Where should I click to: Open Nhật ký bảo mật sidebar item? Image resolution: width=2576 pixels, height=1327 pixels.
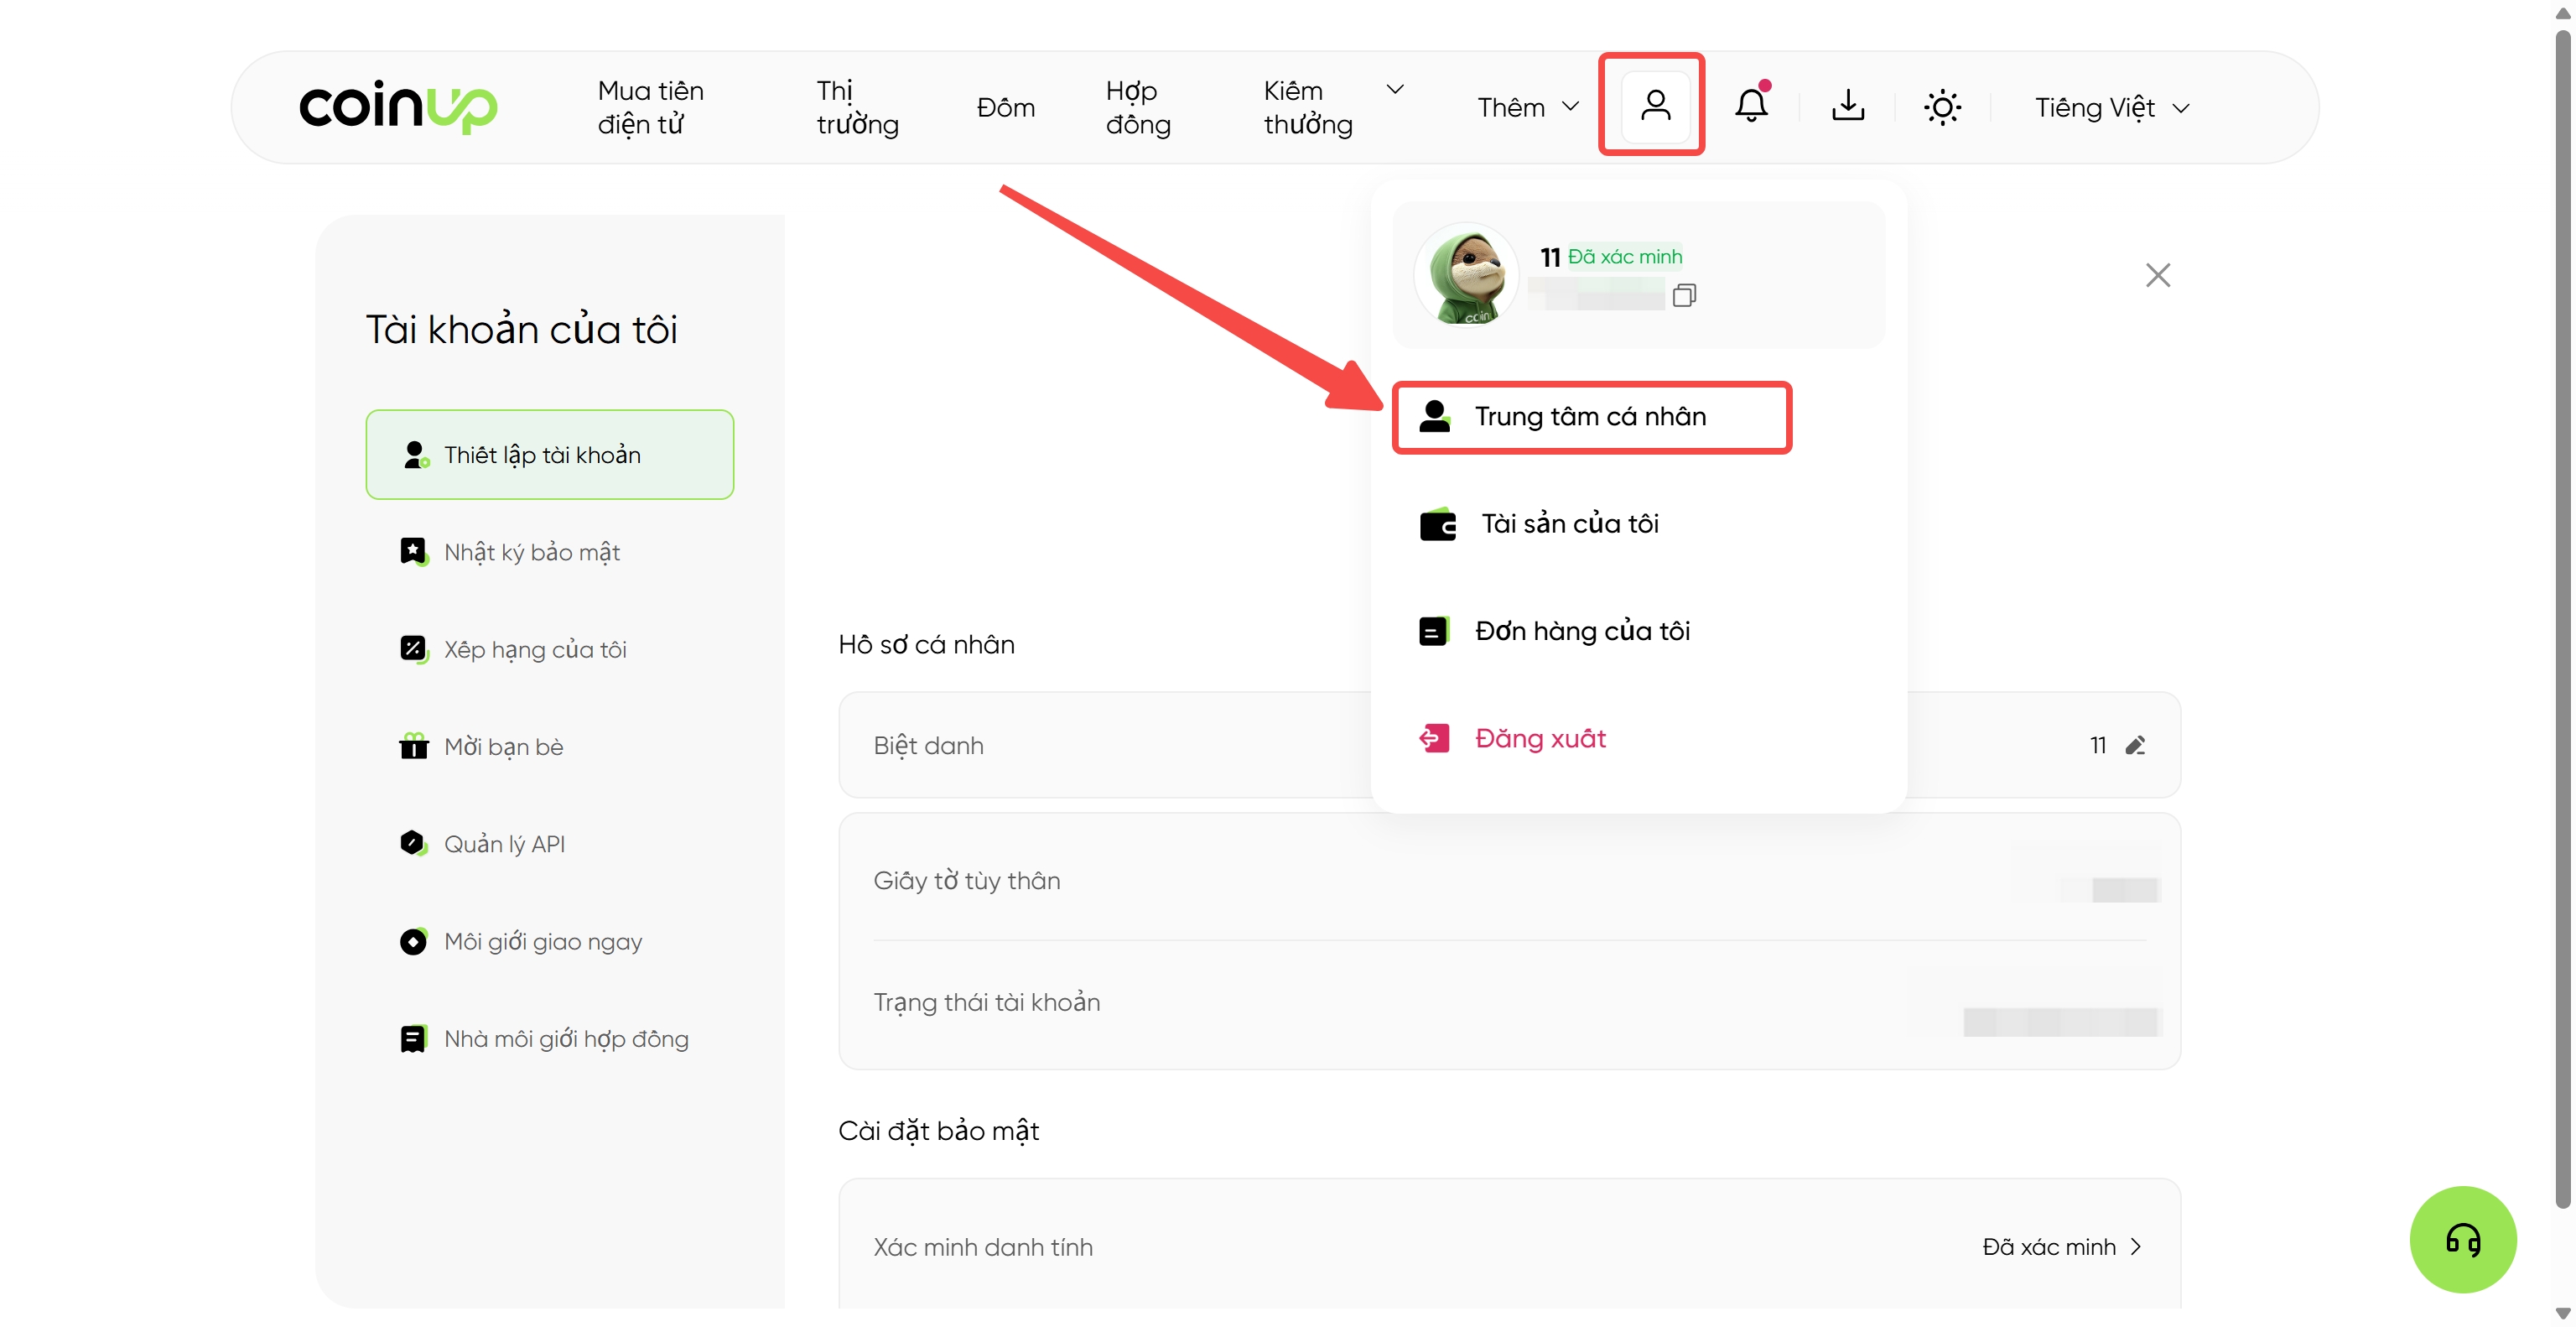coord(531,552)
